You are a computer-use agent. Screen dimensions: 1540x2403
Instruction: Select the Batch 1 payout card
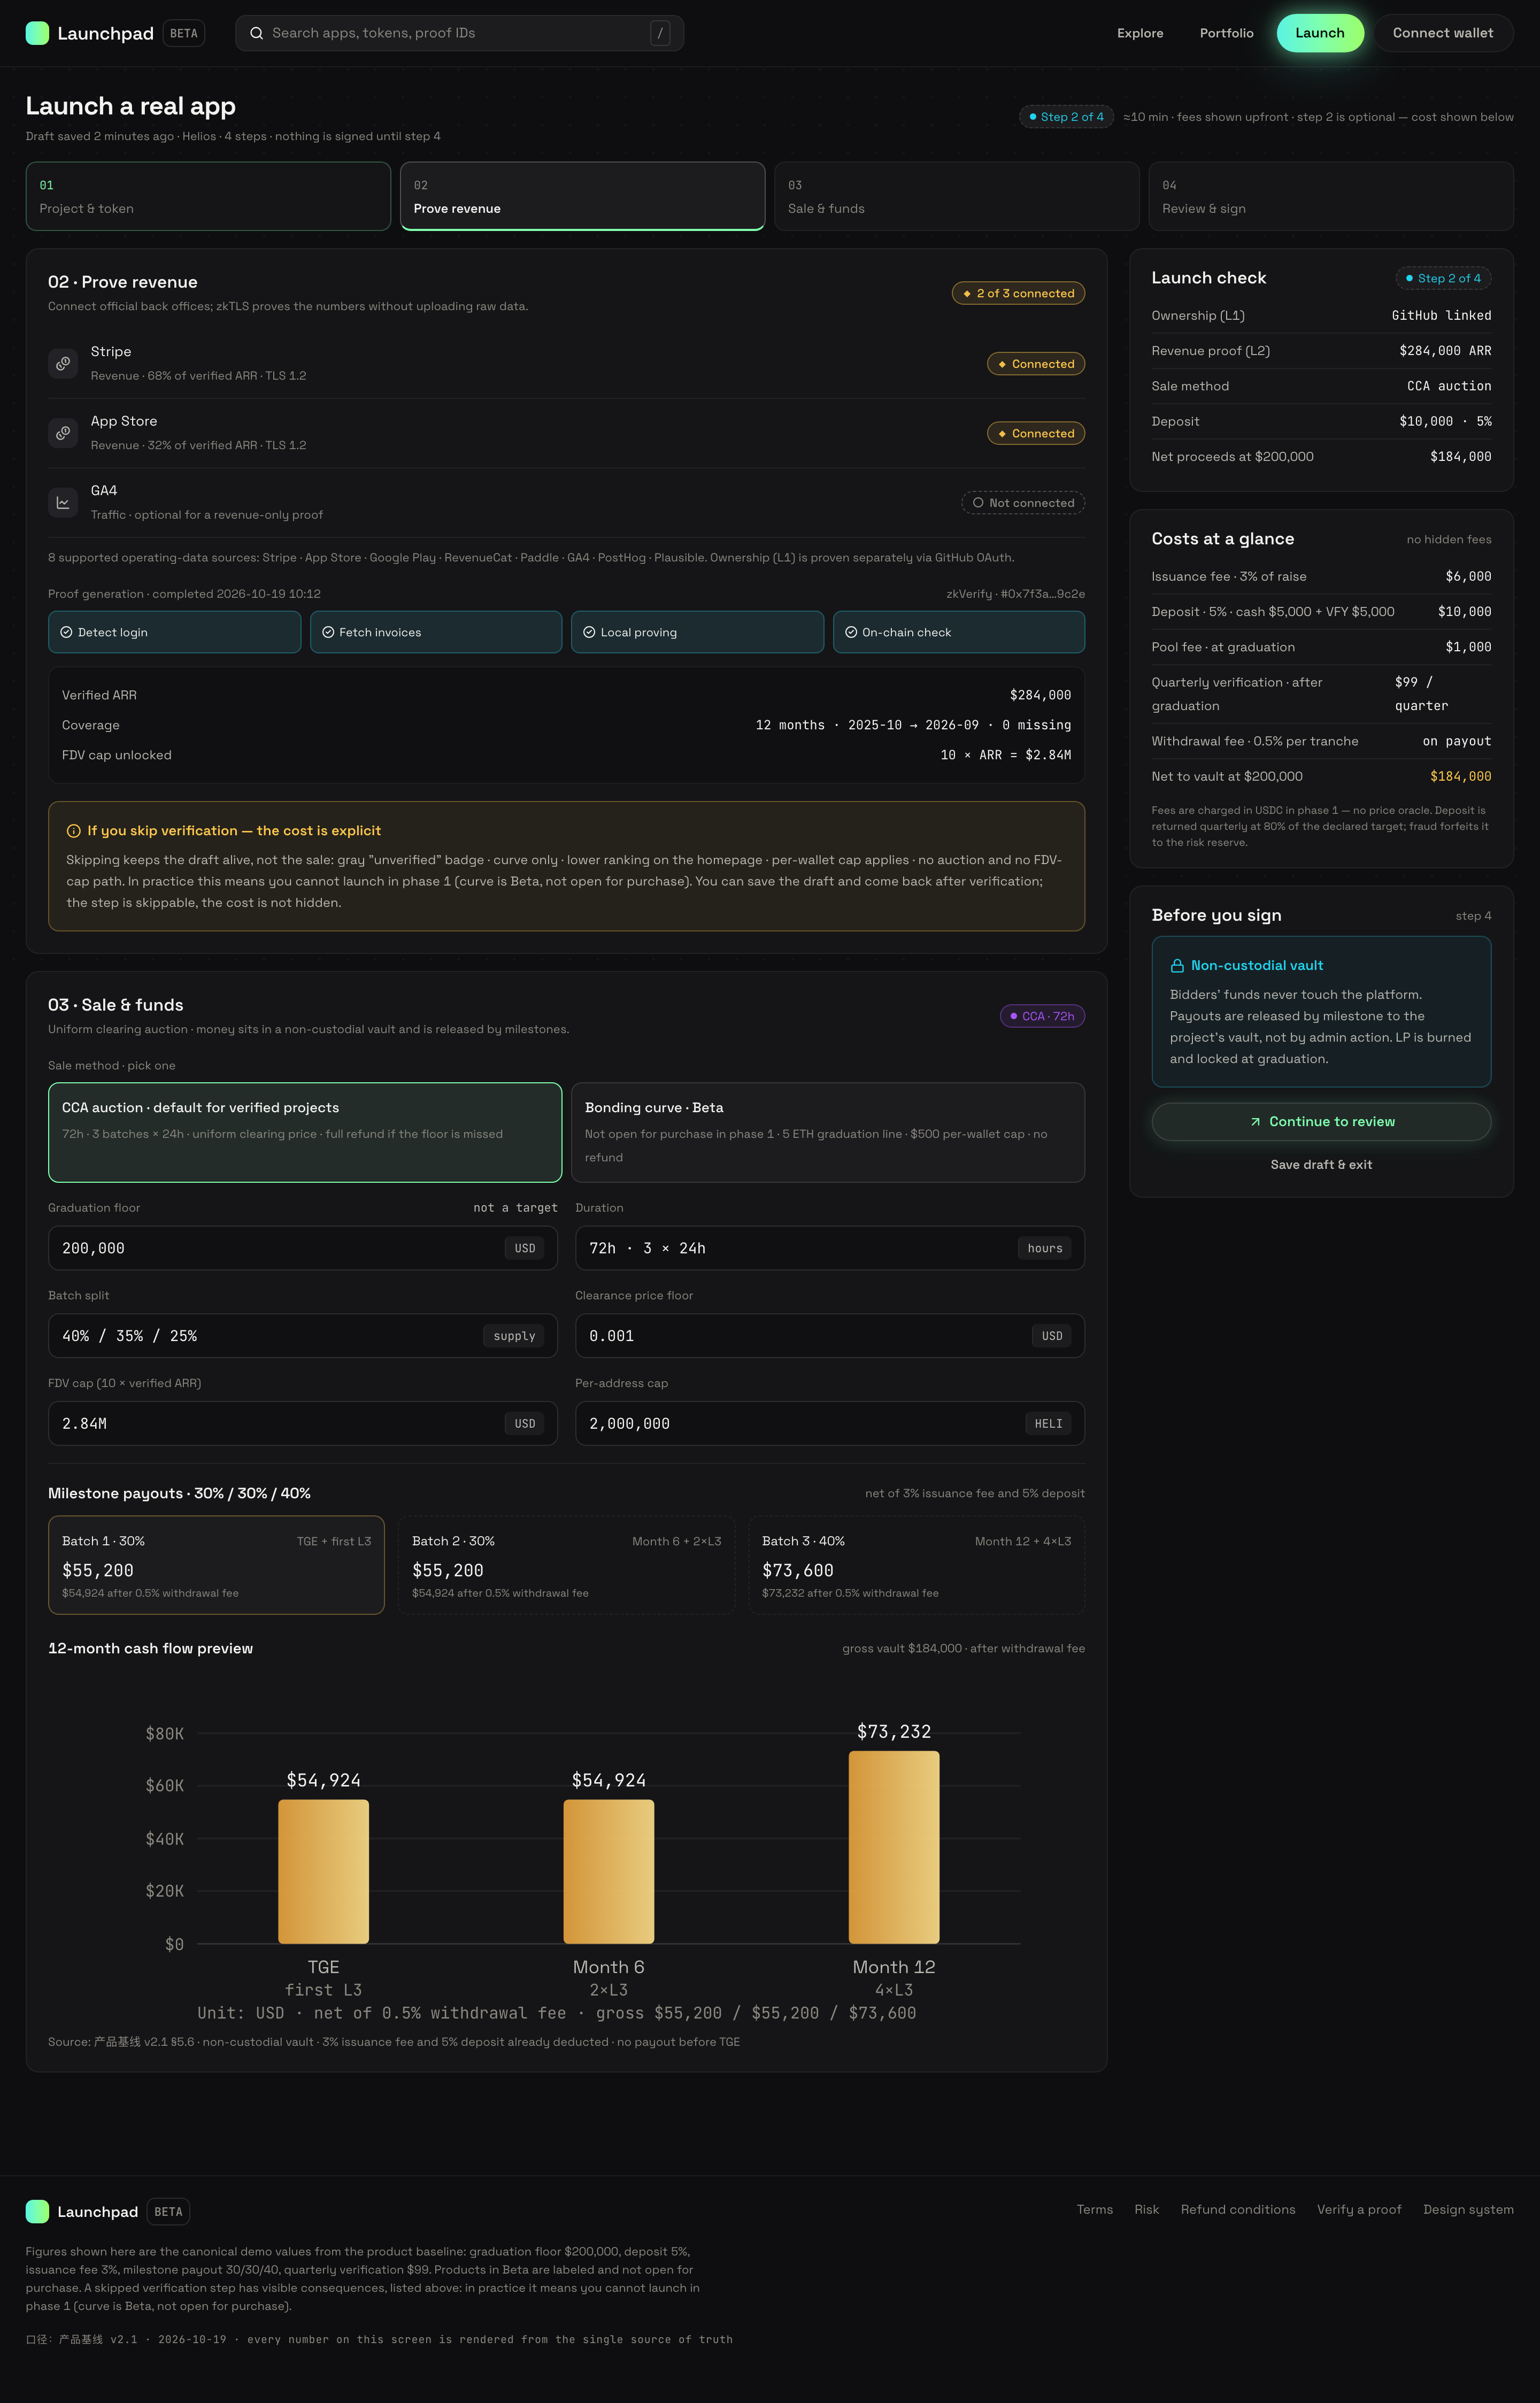pyautogui.click(x=216, y=1565)
